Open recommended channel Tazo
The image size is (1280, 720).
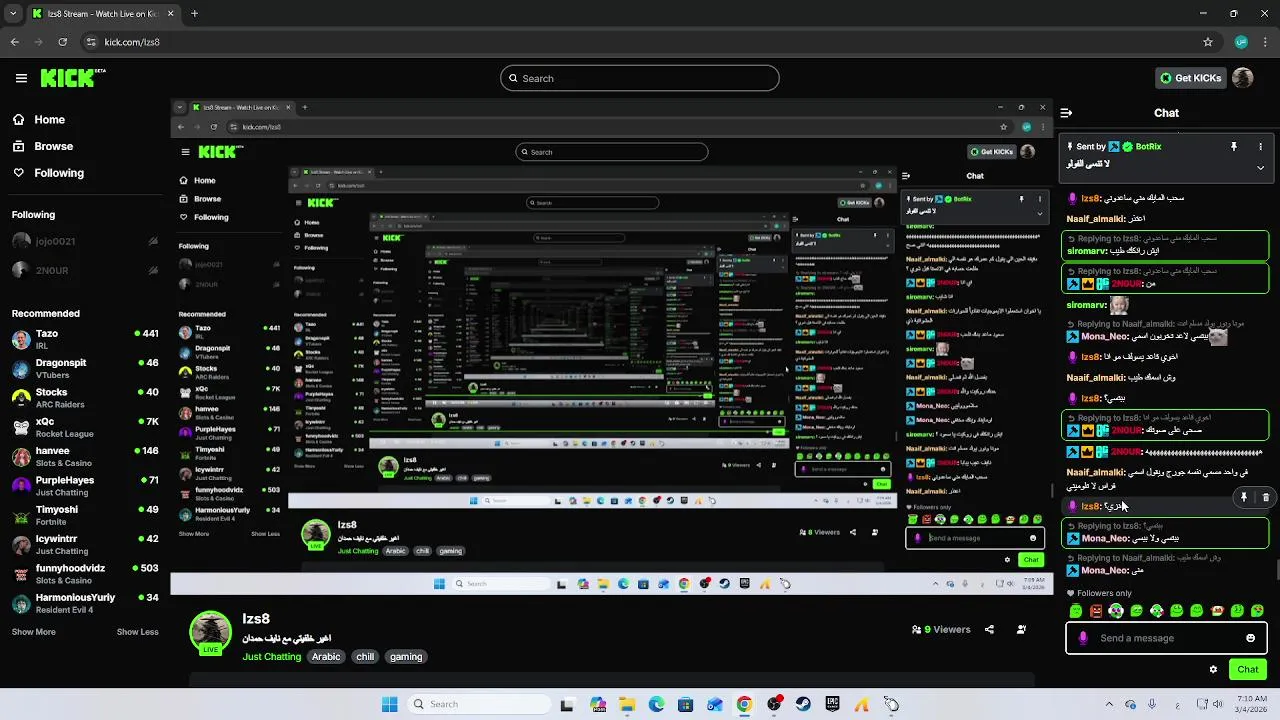(83, 339)
